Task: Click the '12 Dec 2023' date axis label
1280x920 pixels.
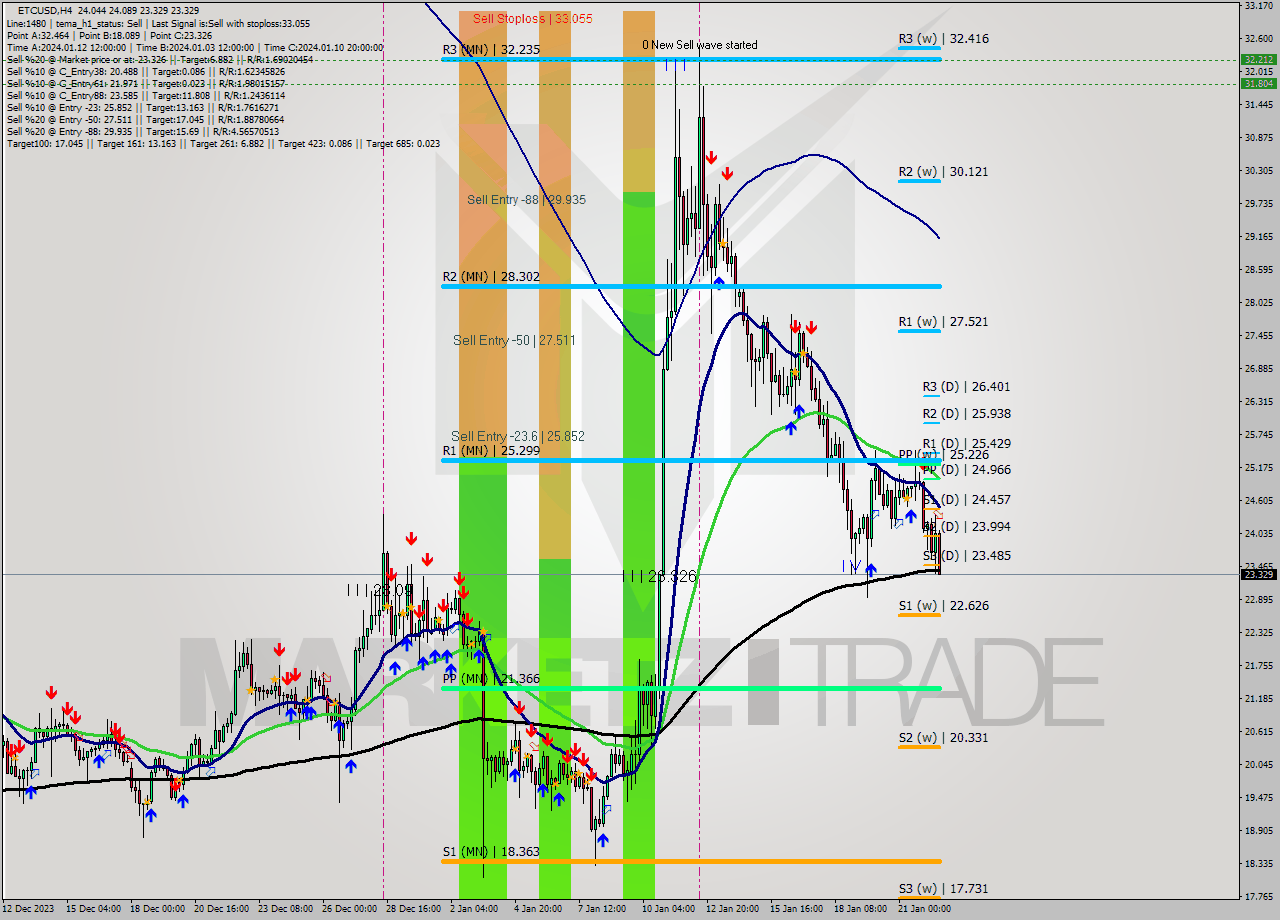Action: tap(28, 909)
